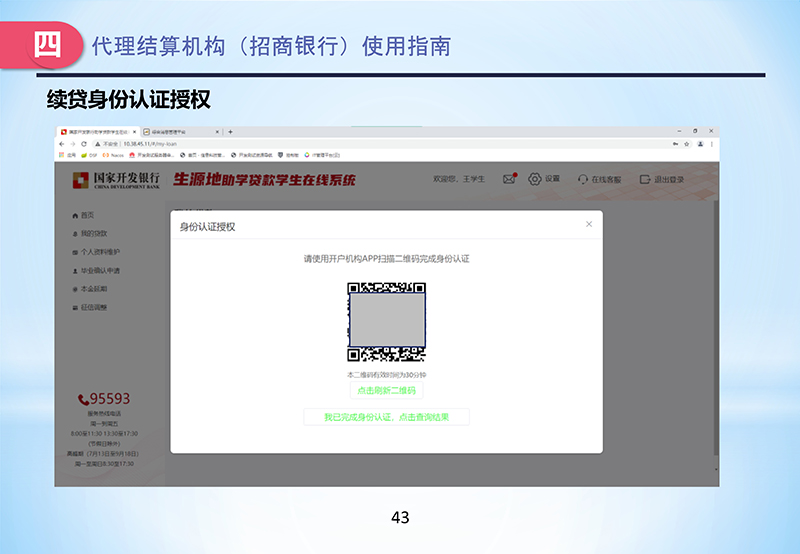800x554 pixels.
Task: Open a new browser tab with plus
Action: click(230, 132)
